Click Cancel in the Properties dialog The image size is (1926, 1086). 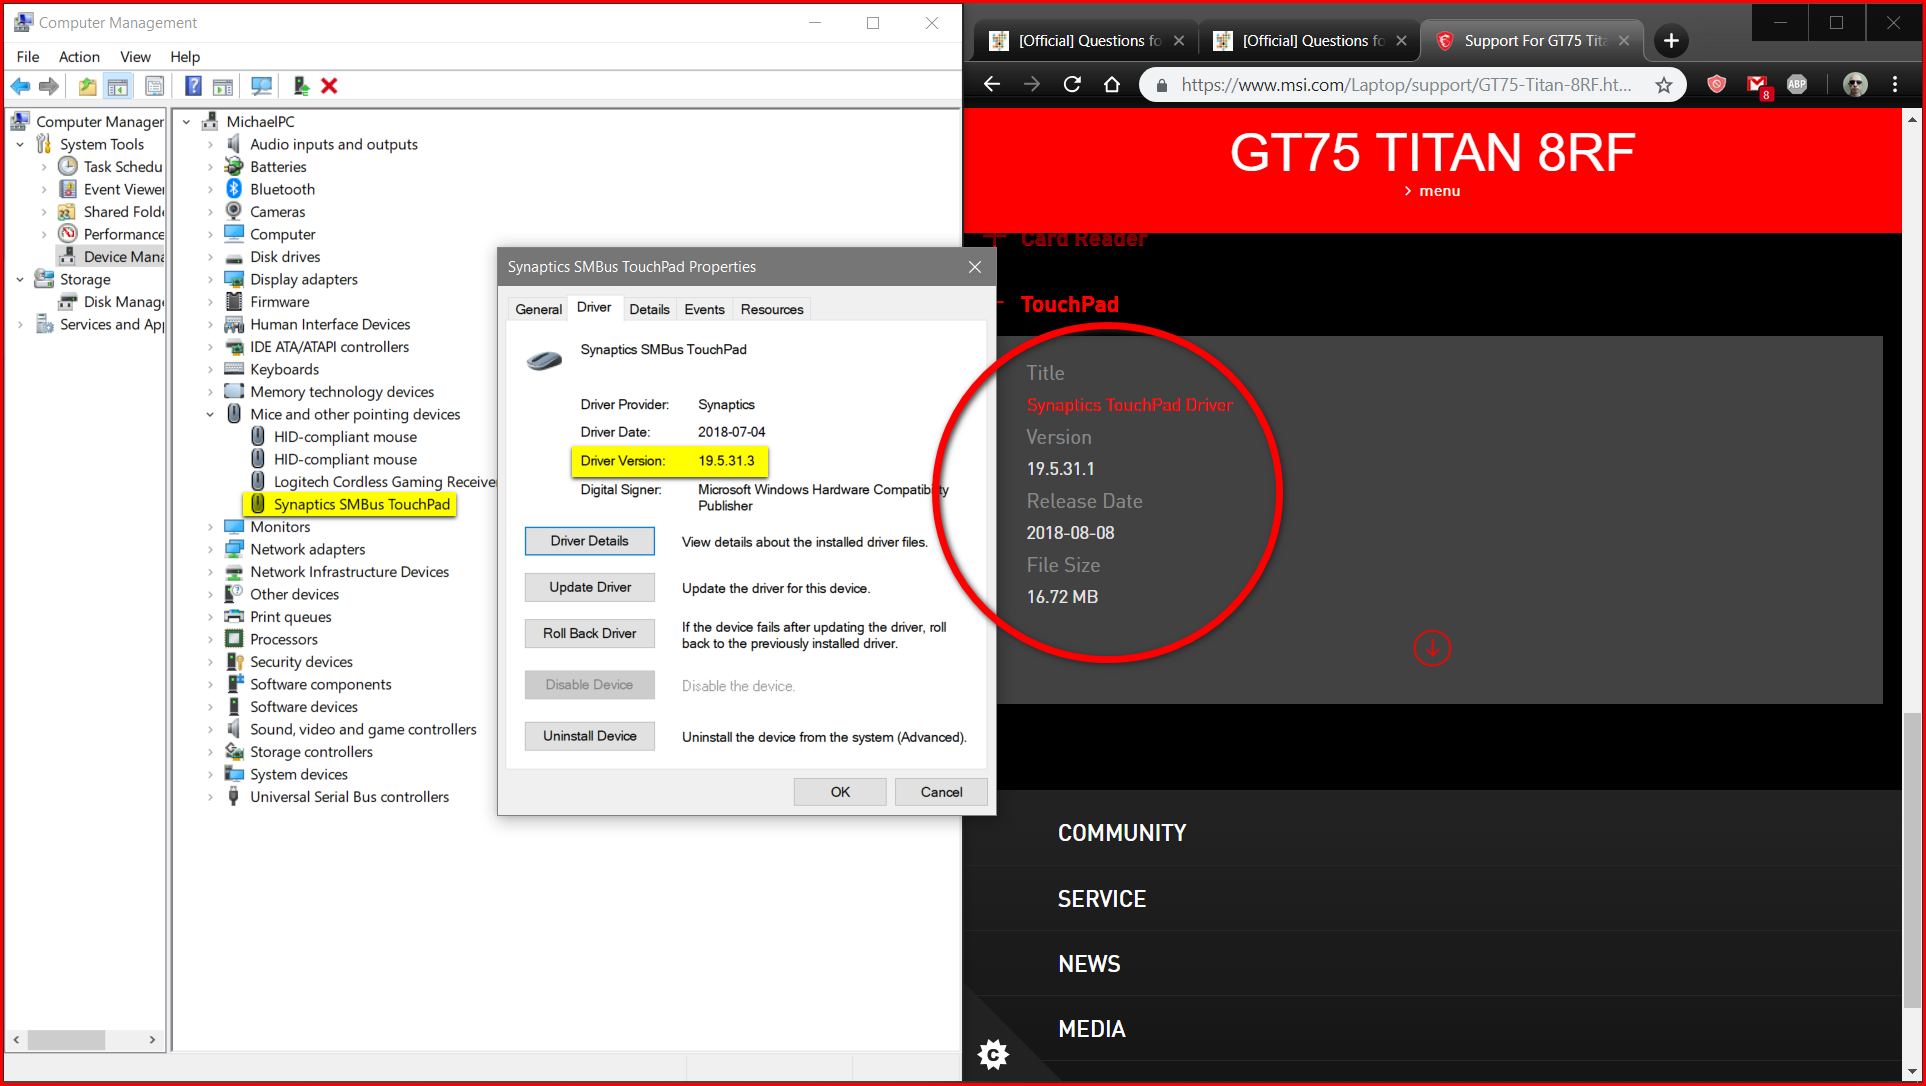tap(941, 792)
